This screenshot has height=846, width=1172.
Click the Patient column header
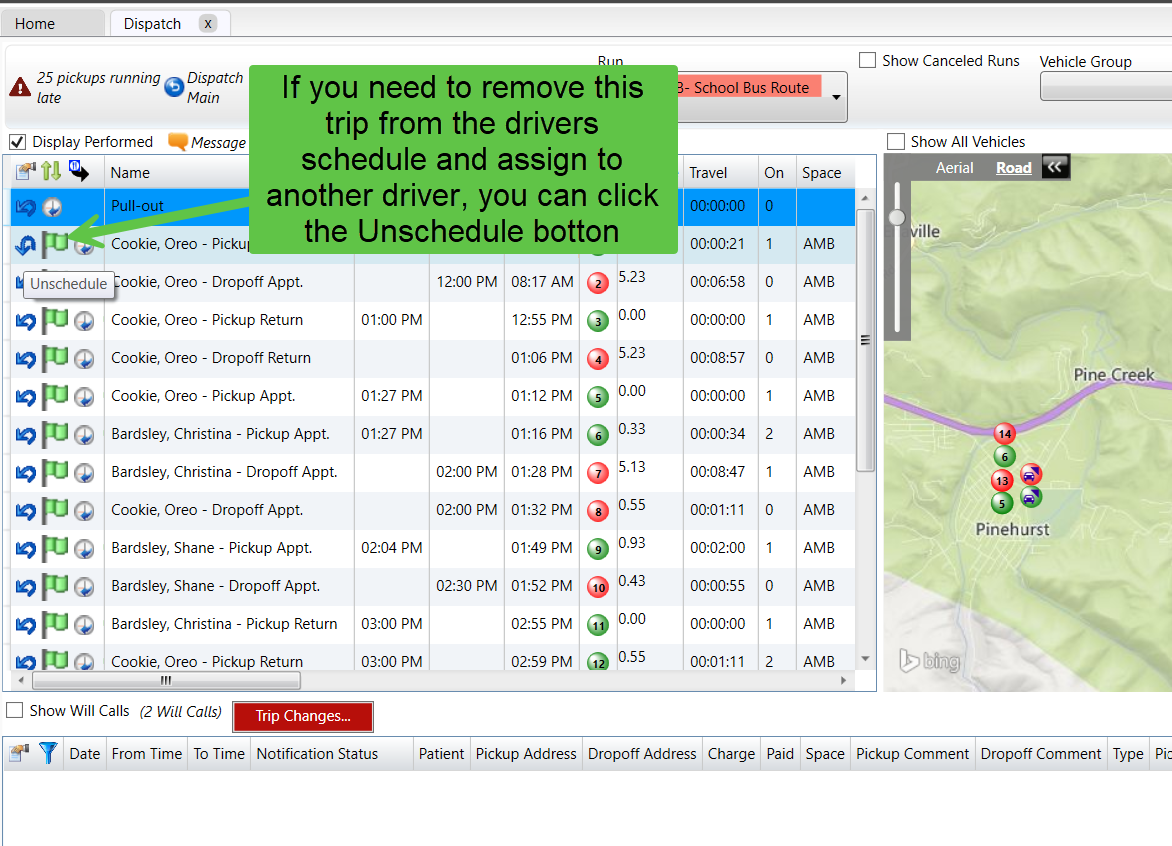click(441, 754)
